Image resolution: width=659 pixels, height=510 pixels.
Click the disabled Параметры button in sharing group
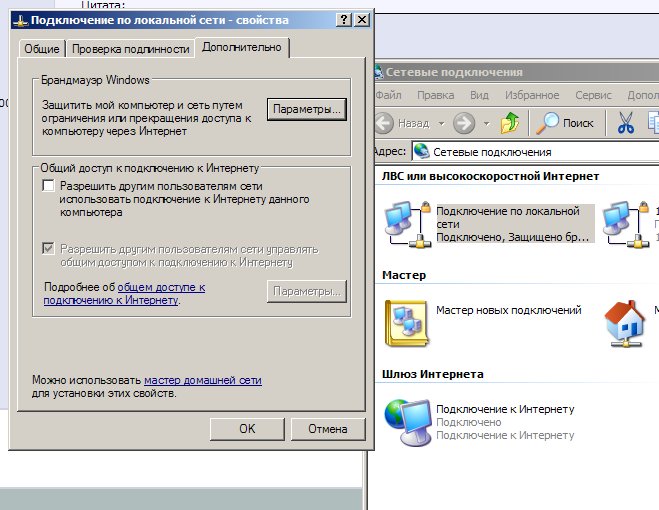307,291
